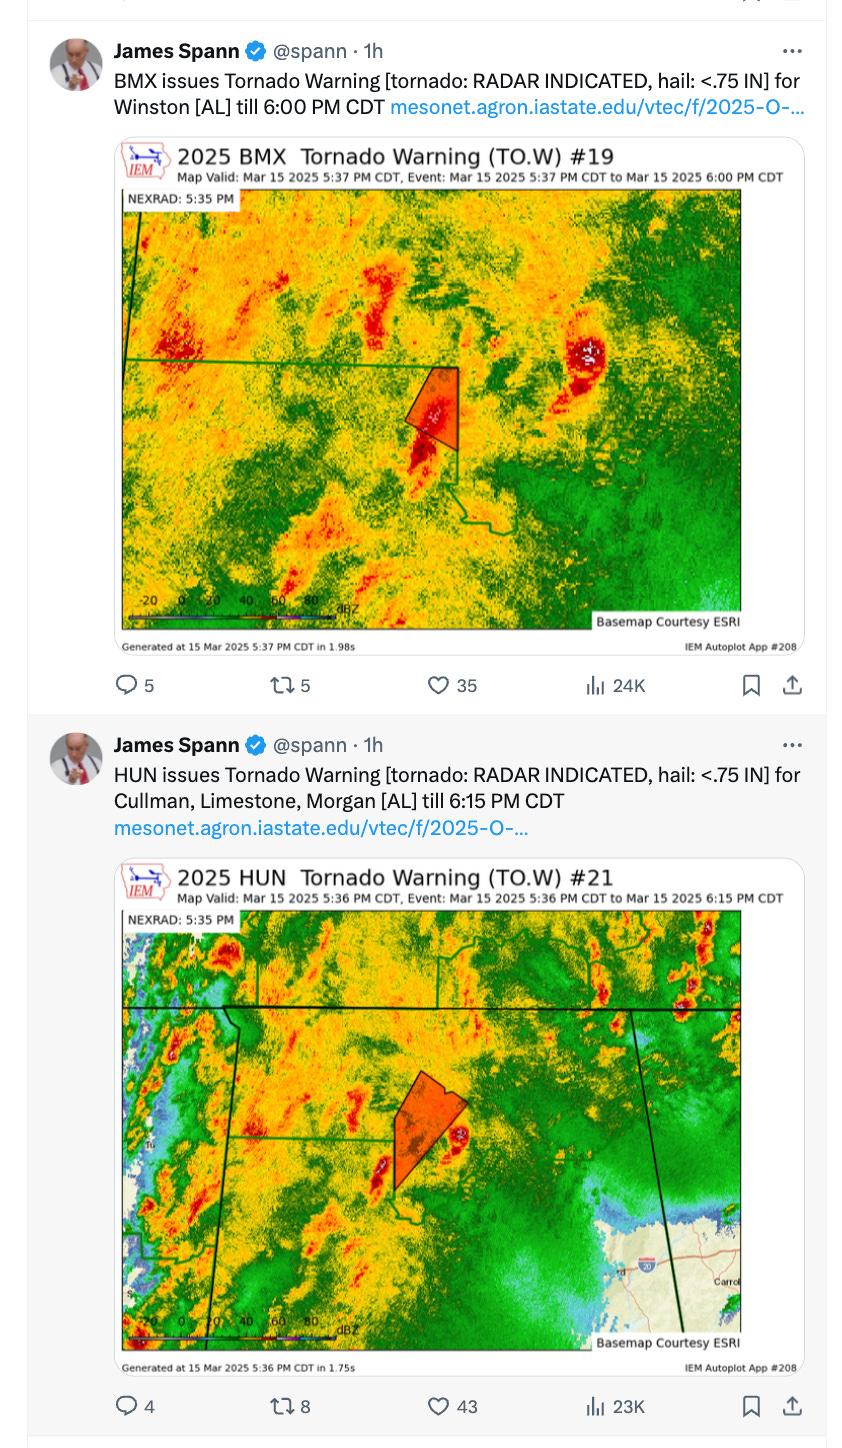Open more options on HUN warning tweet
842x1448 pixels.
click(x=792, y=745)
